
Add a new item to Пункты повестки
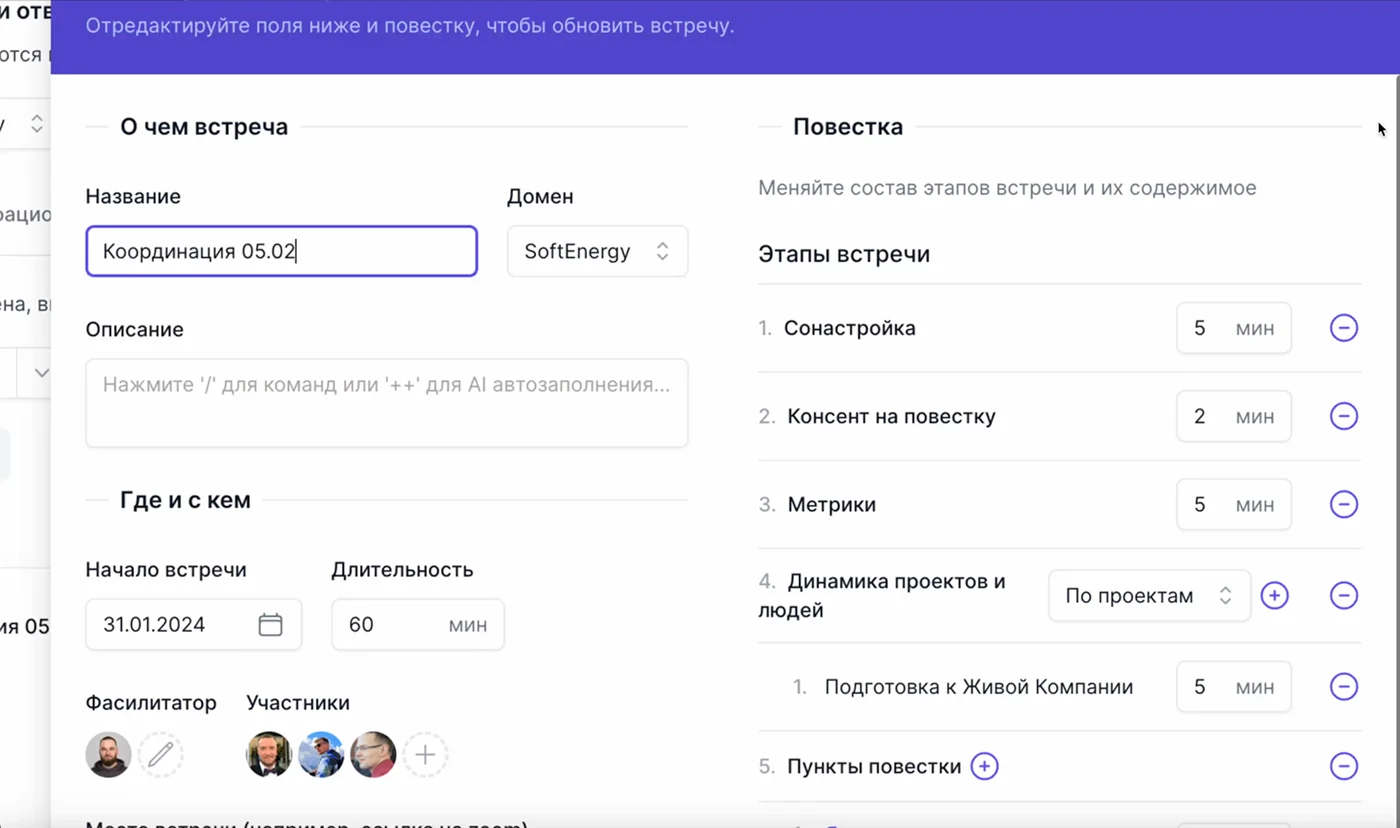click(x=984, y=767)
